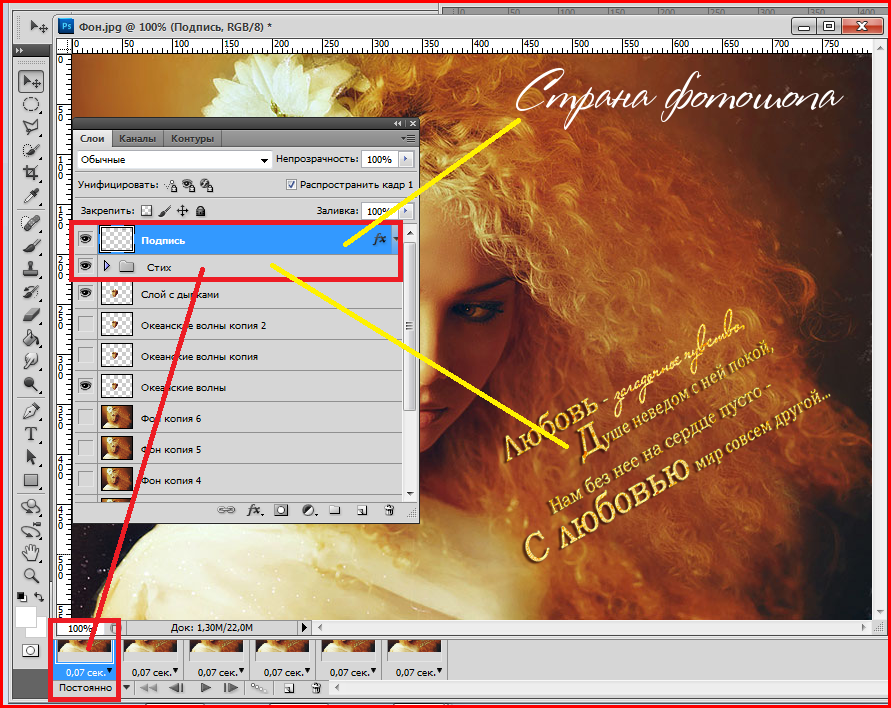
Task: Create new adjustment layer icon
Action: pyautogui.click(x=309, y=510)
